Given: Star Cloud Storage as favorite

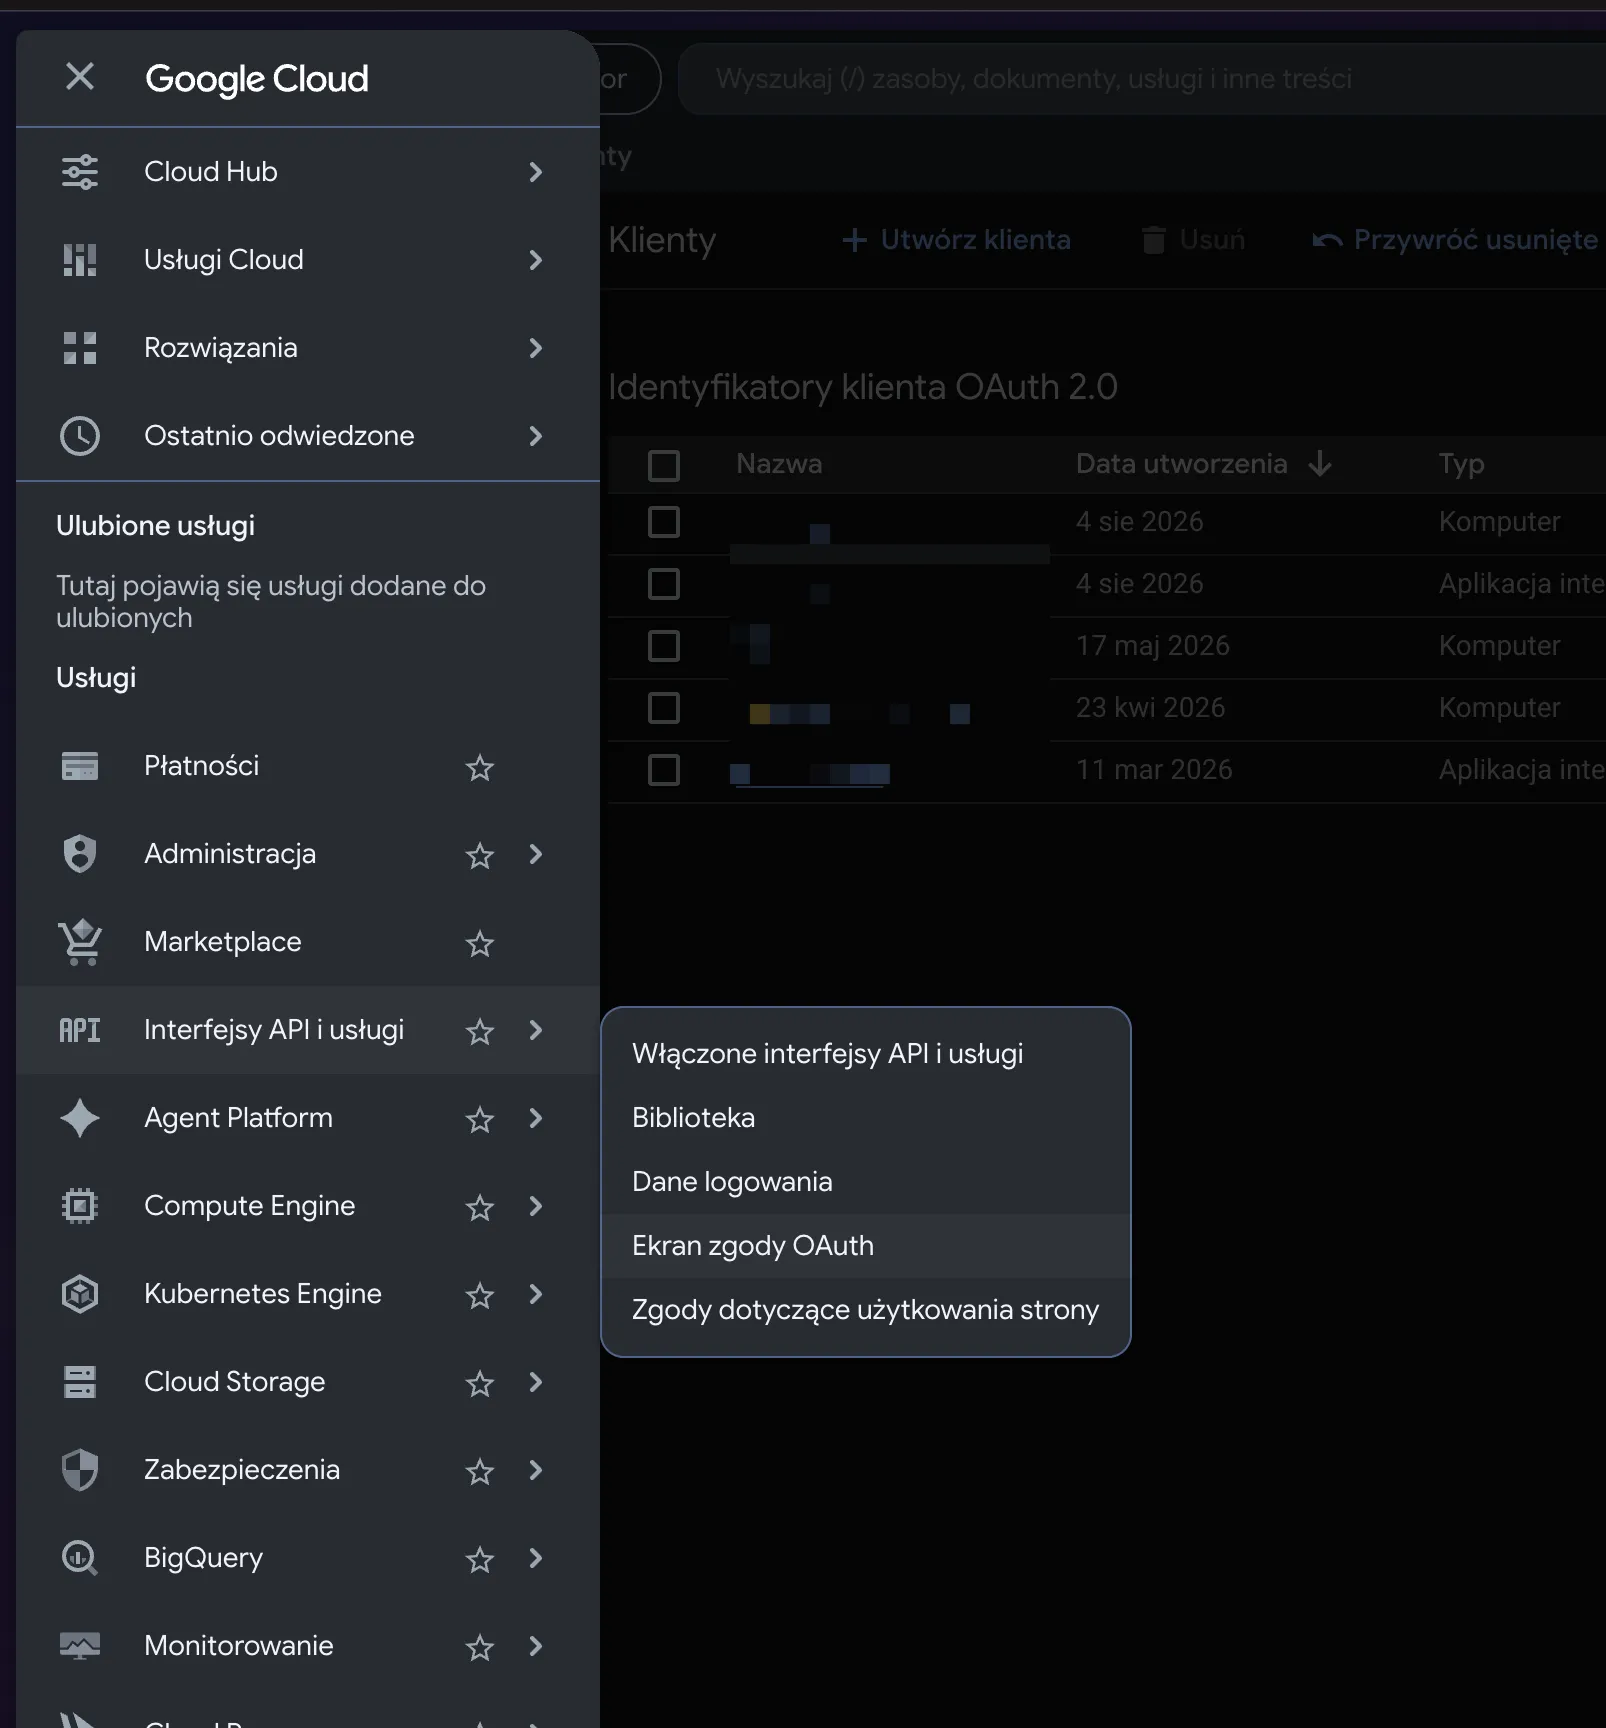Looking at the screenshot, I should 480,1383.
